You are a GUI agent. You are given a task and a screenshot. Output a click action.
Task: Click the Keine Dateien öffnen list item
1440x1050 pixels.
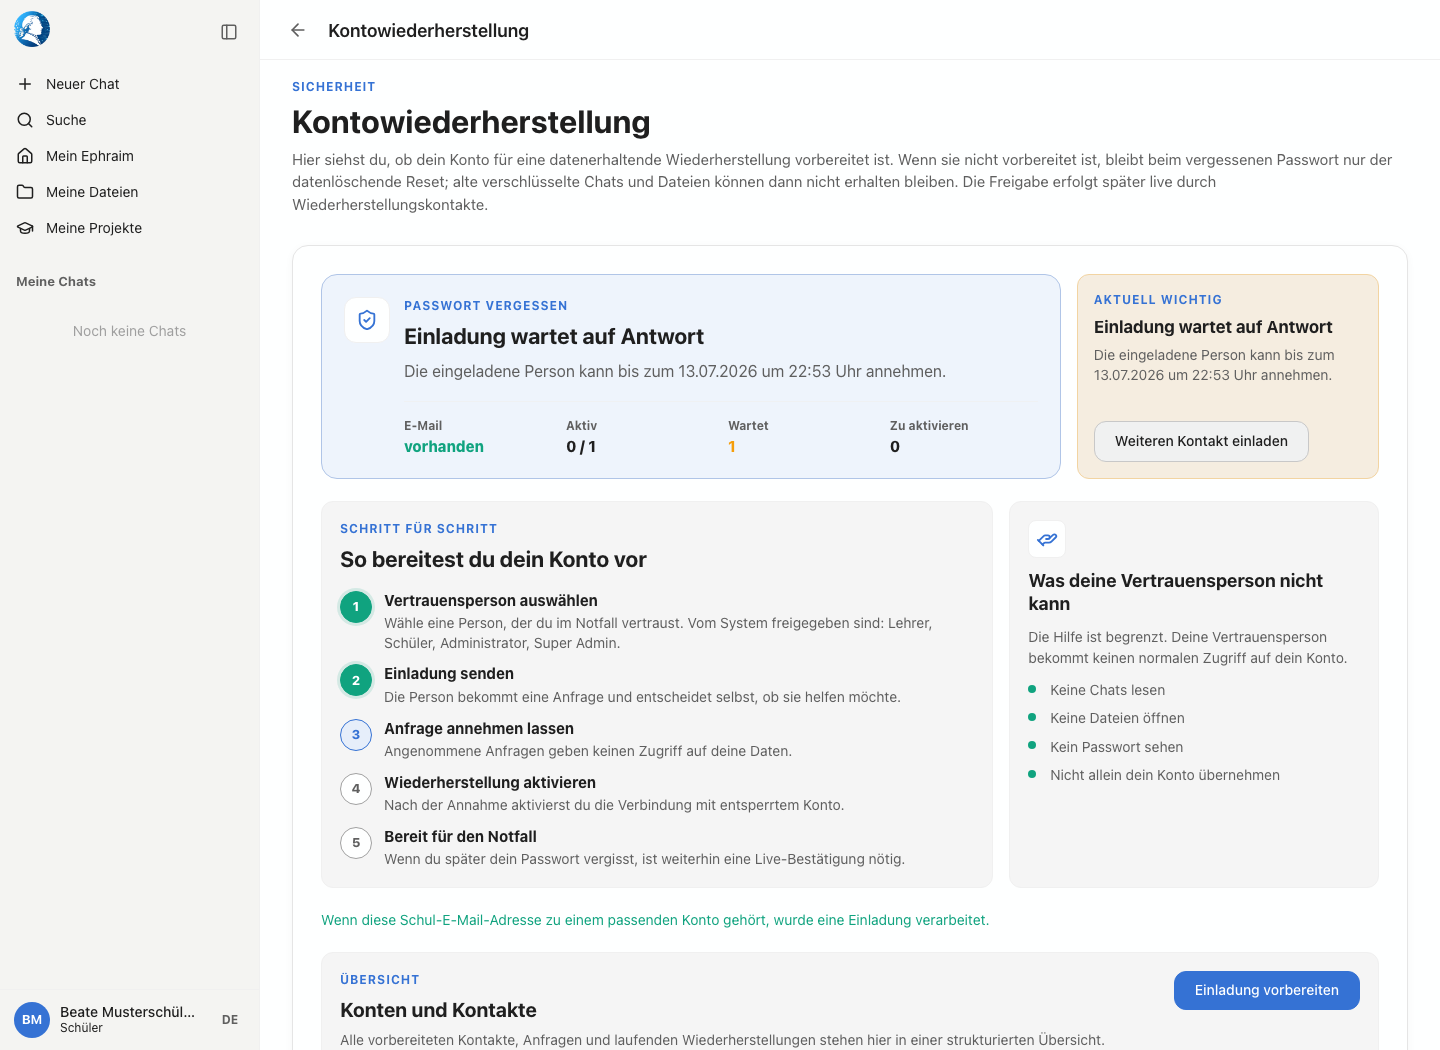[x=1117, y=718]
